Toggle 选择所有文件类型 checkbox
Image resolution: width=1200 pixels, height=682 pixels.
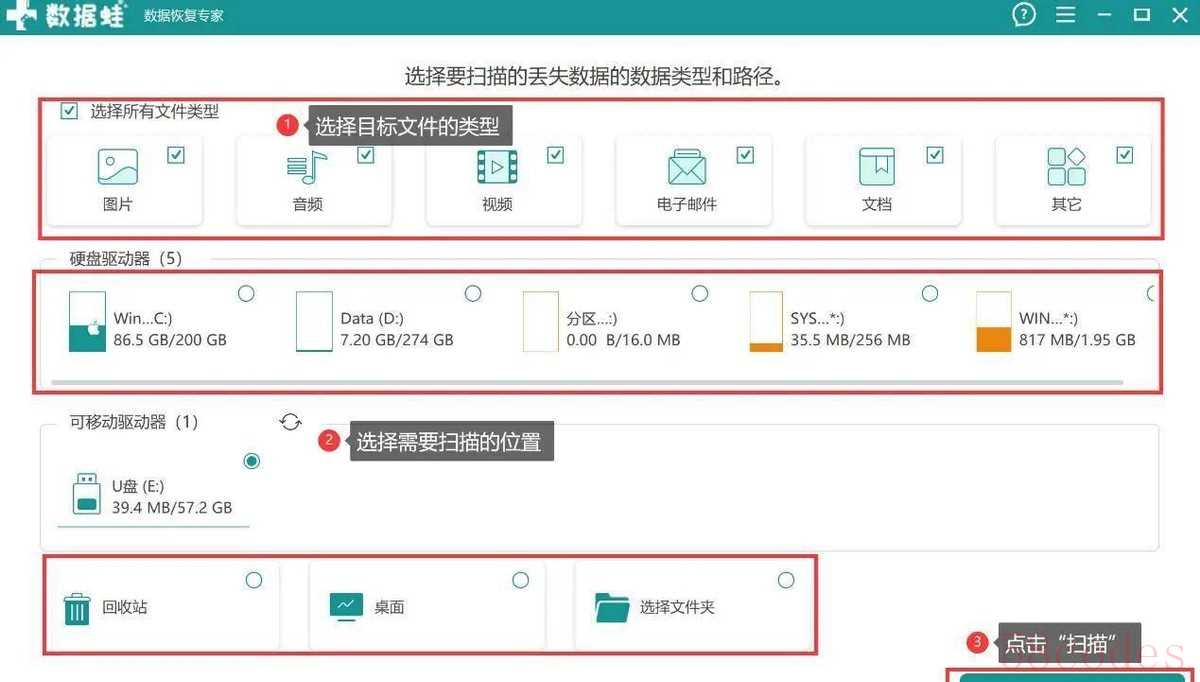[69, 111]
